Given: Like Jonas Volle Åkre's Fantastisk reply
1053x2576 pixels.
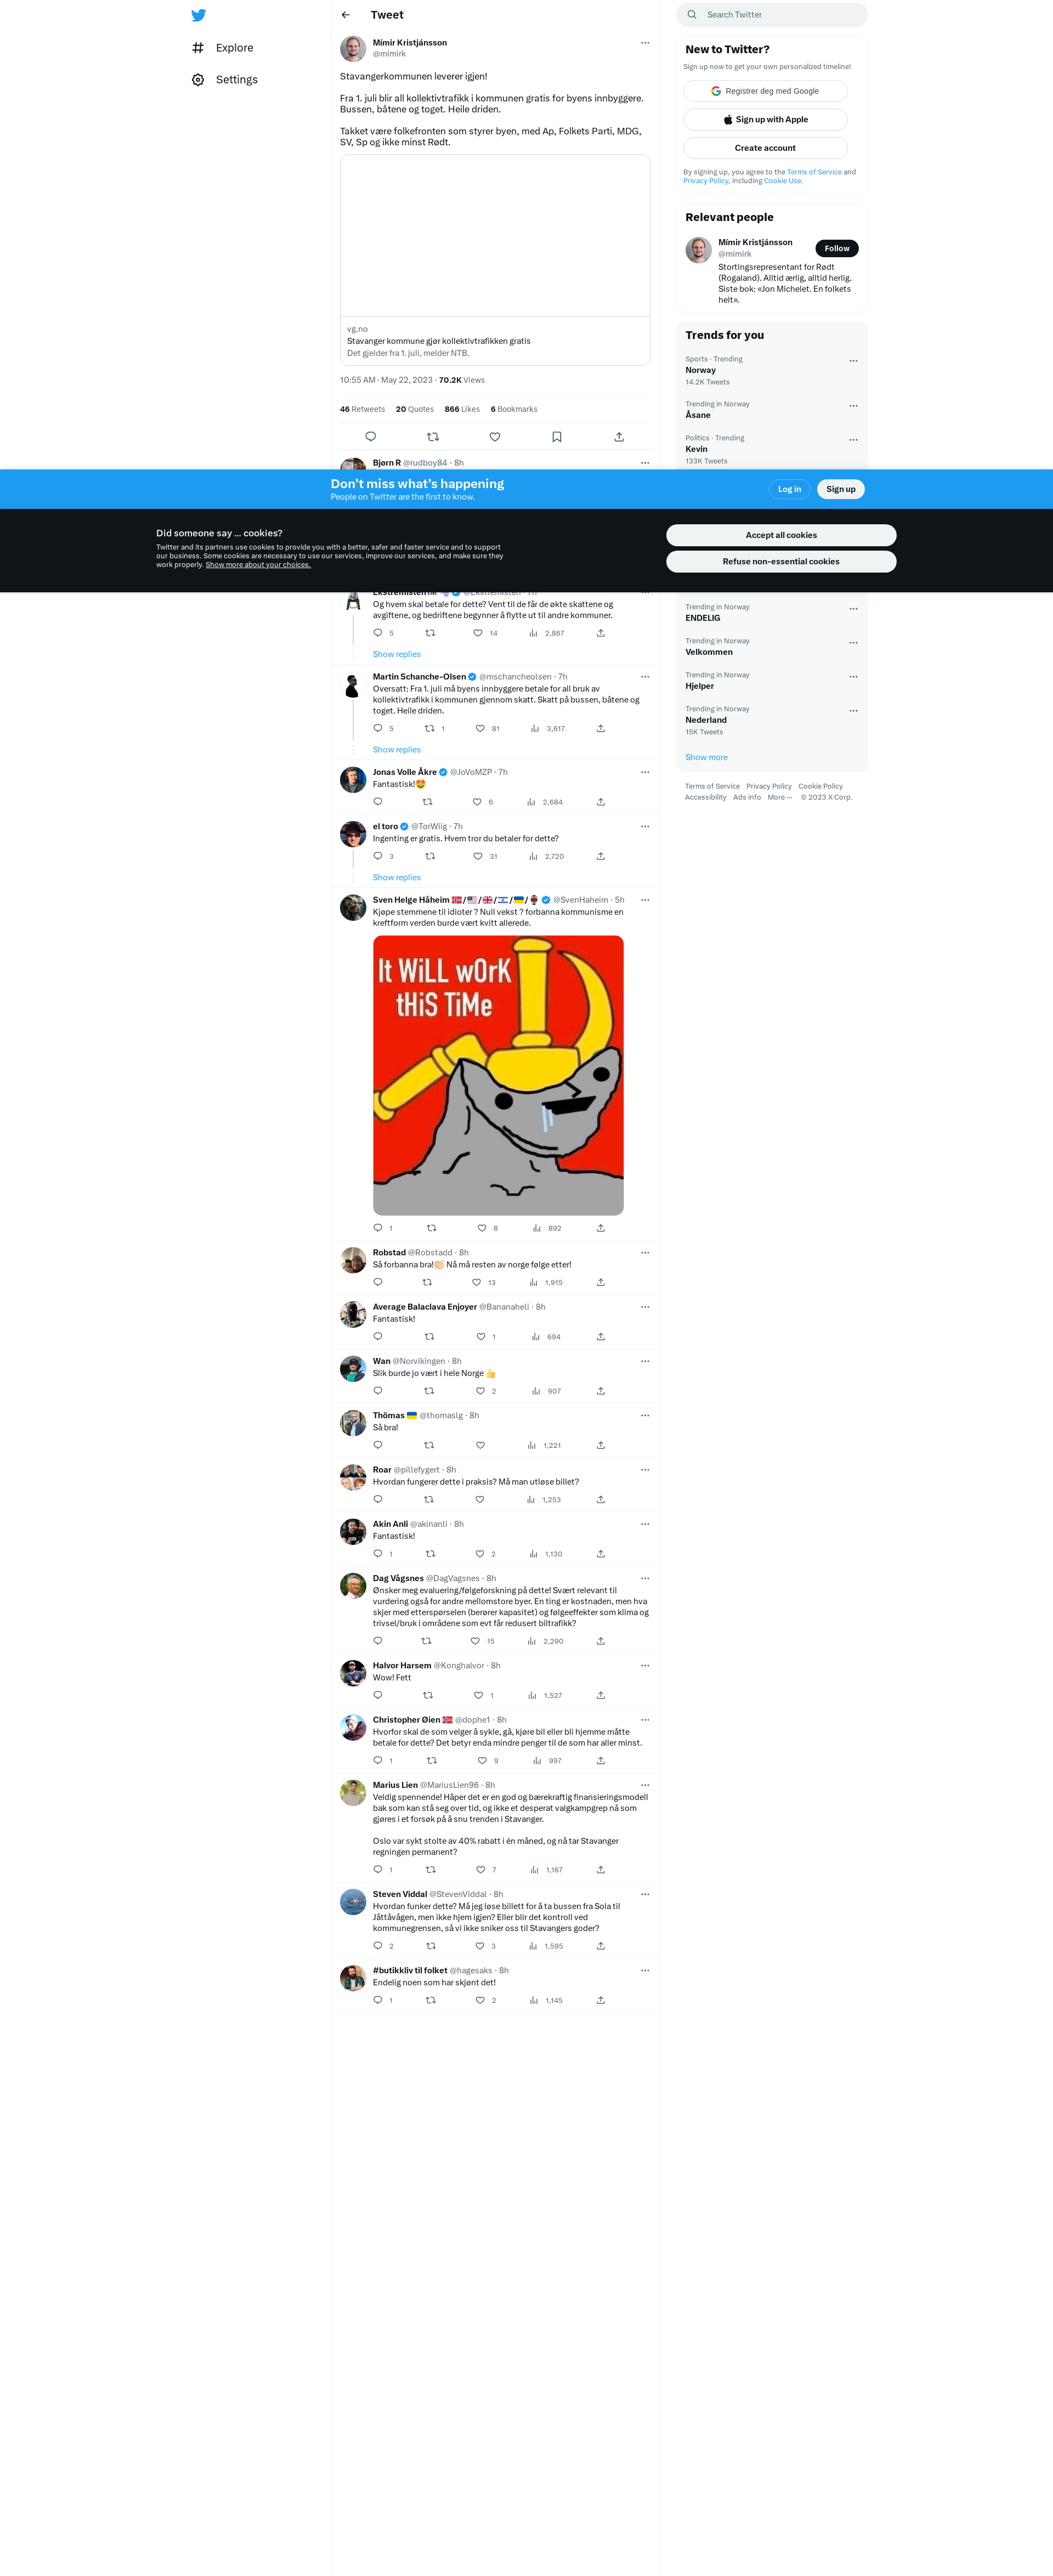Looking at the screenshot, I should point(477,802).
